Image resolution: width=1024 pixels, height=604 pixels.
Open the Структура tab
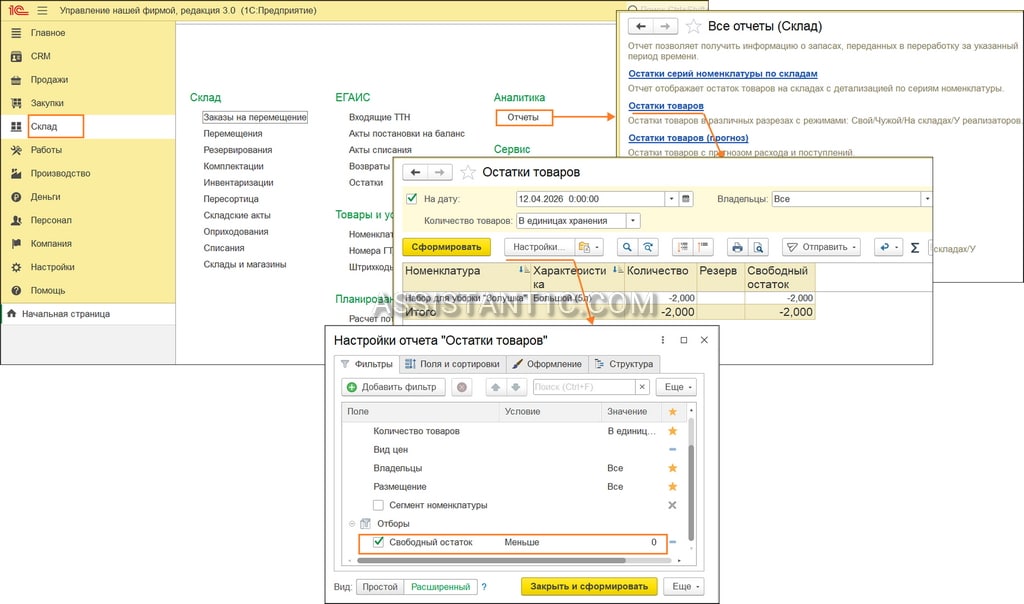[624, 364]
